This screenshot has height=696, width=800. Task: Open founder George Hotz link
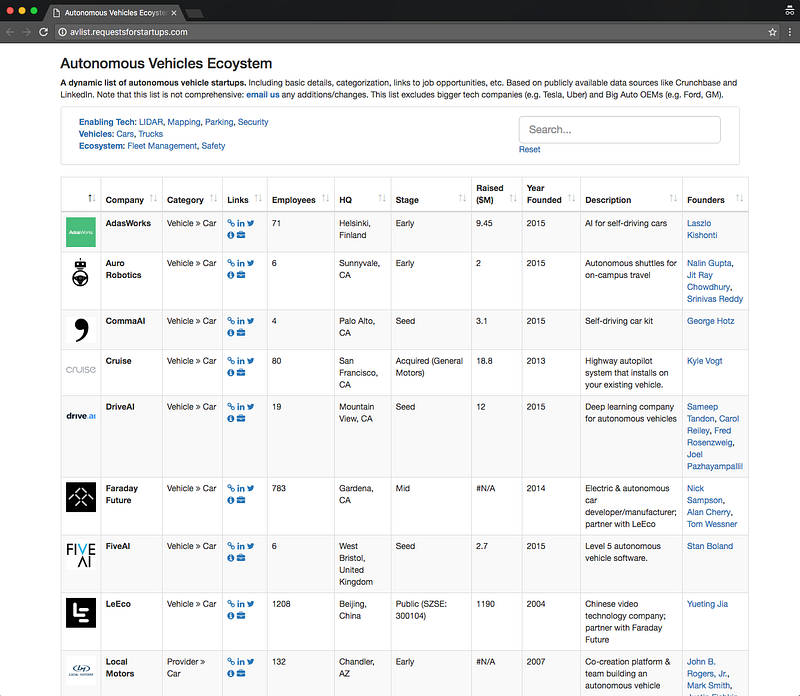coord(710,322)
